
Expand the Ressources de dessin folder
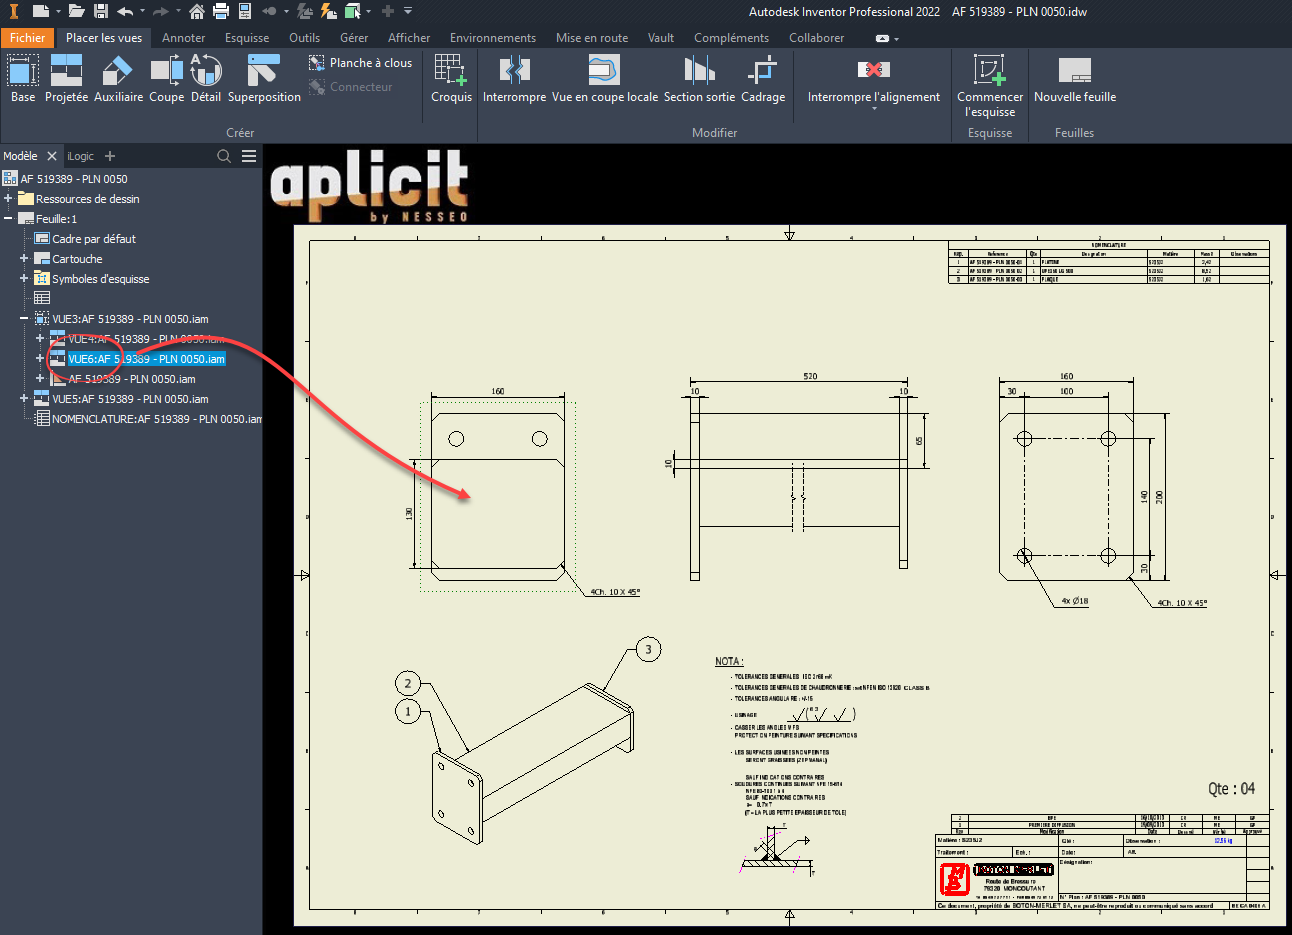coord(8,199)
